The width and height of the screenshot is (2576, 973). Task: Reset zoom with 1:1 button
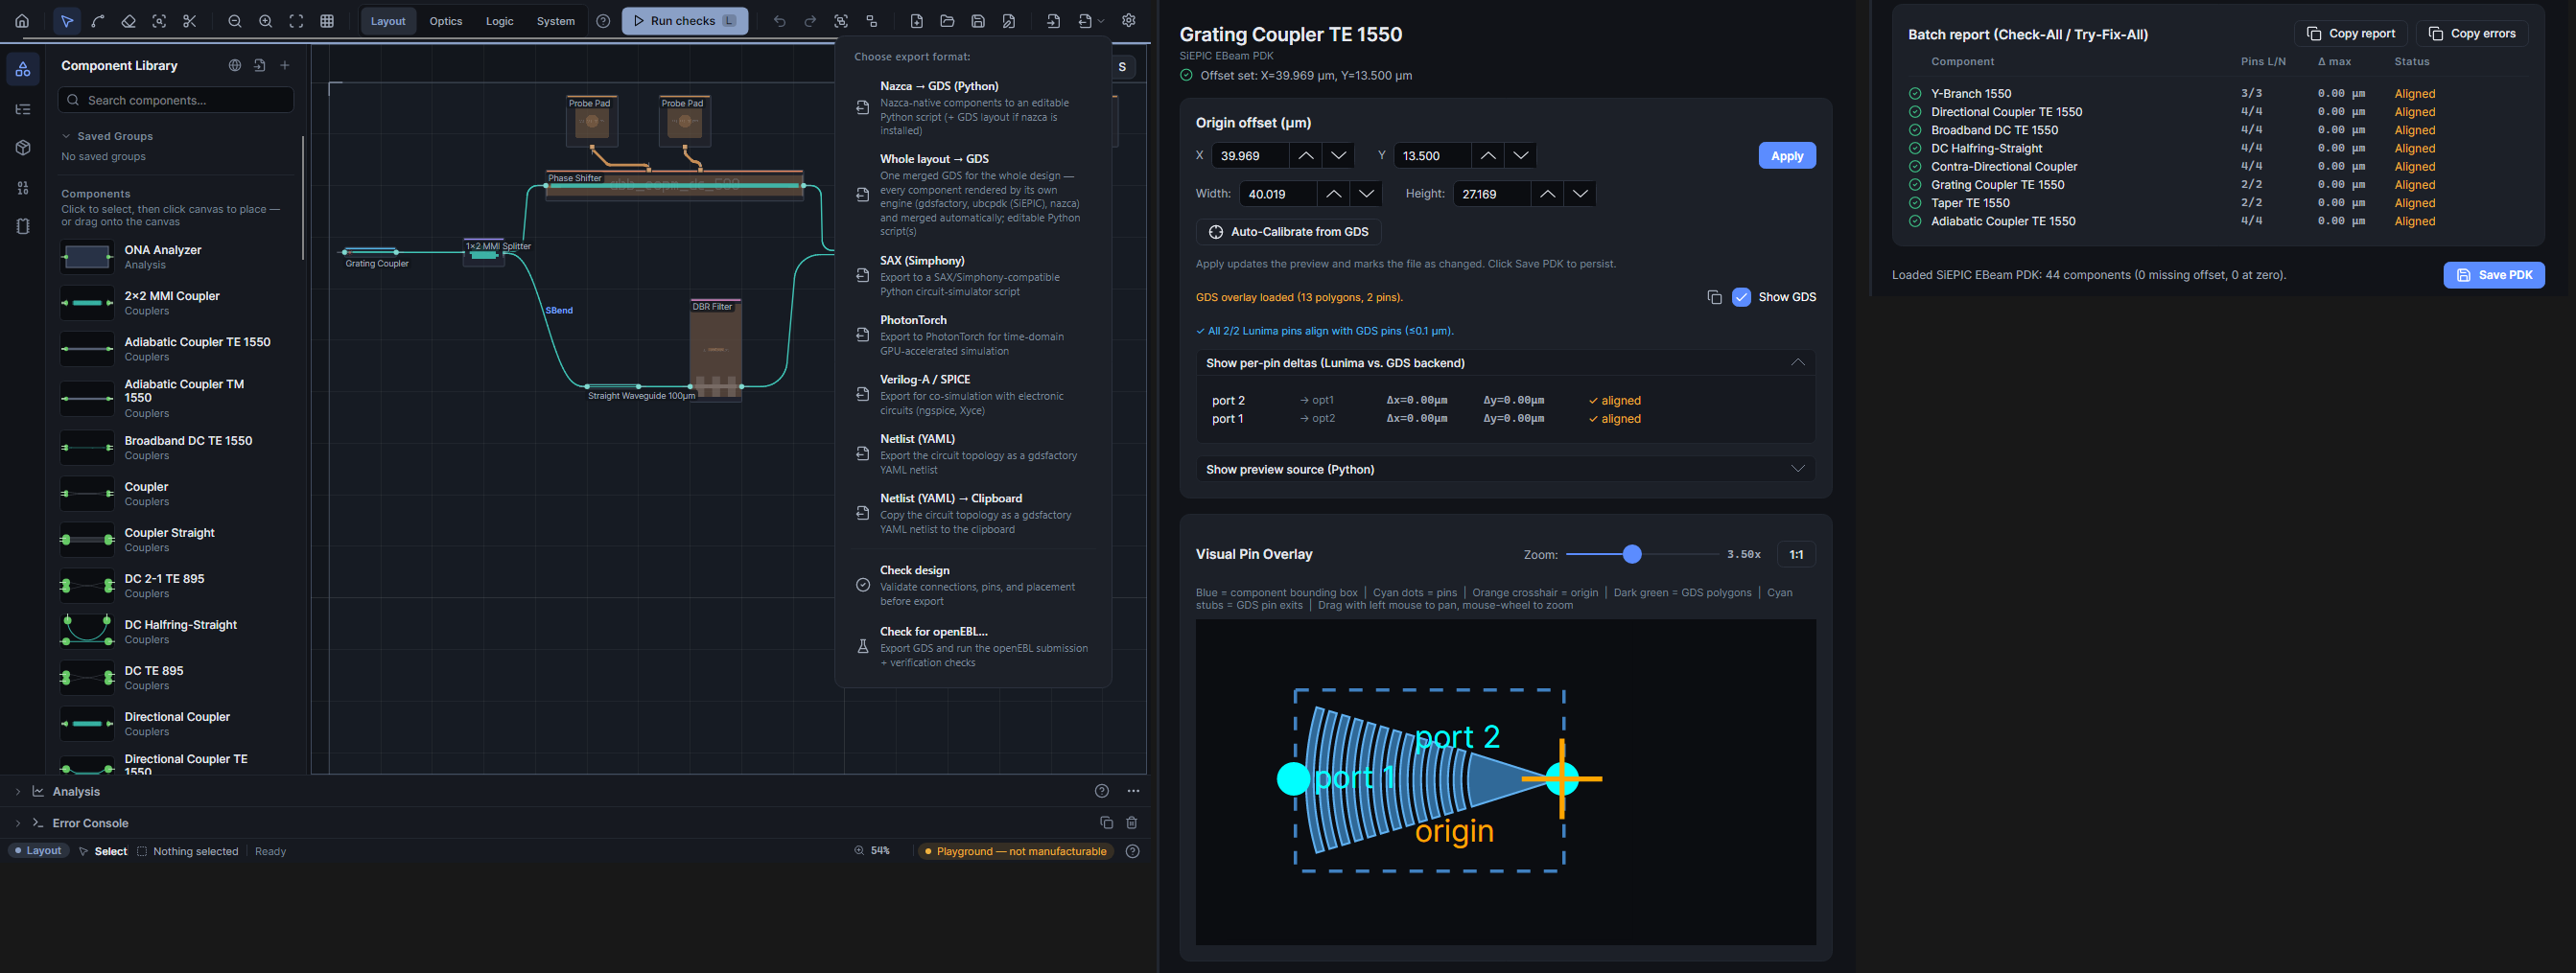(x=1796, y=554)
